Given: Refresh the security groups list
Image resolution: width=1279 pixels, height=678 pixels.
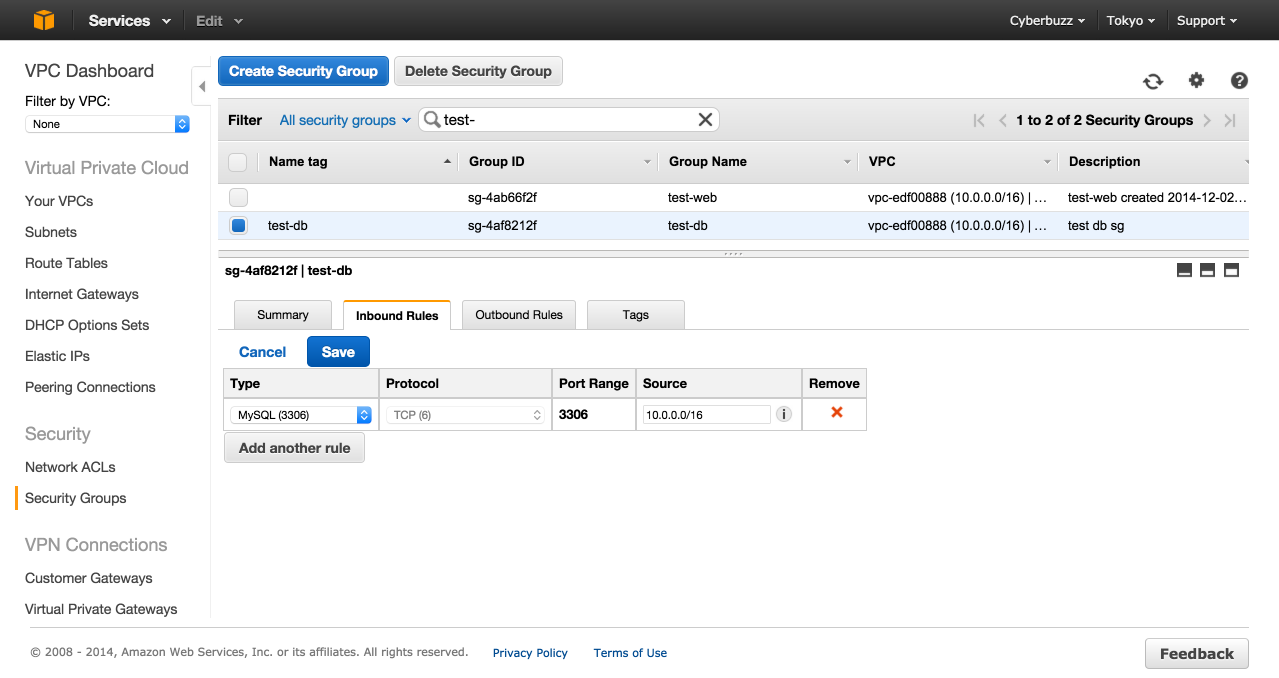Looking at the screenshot, I should [1152, 81].
